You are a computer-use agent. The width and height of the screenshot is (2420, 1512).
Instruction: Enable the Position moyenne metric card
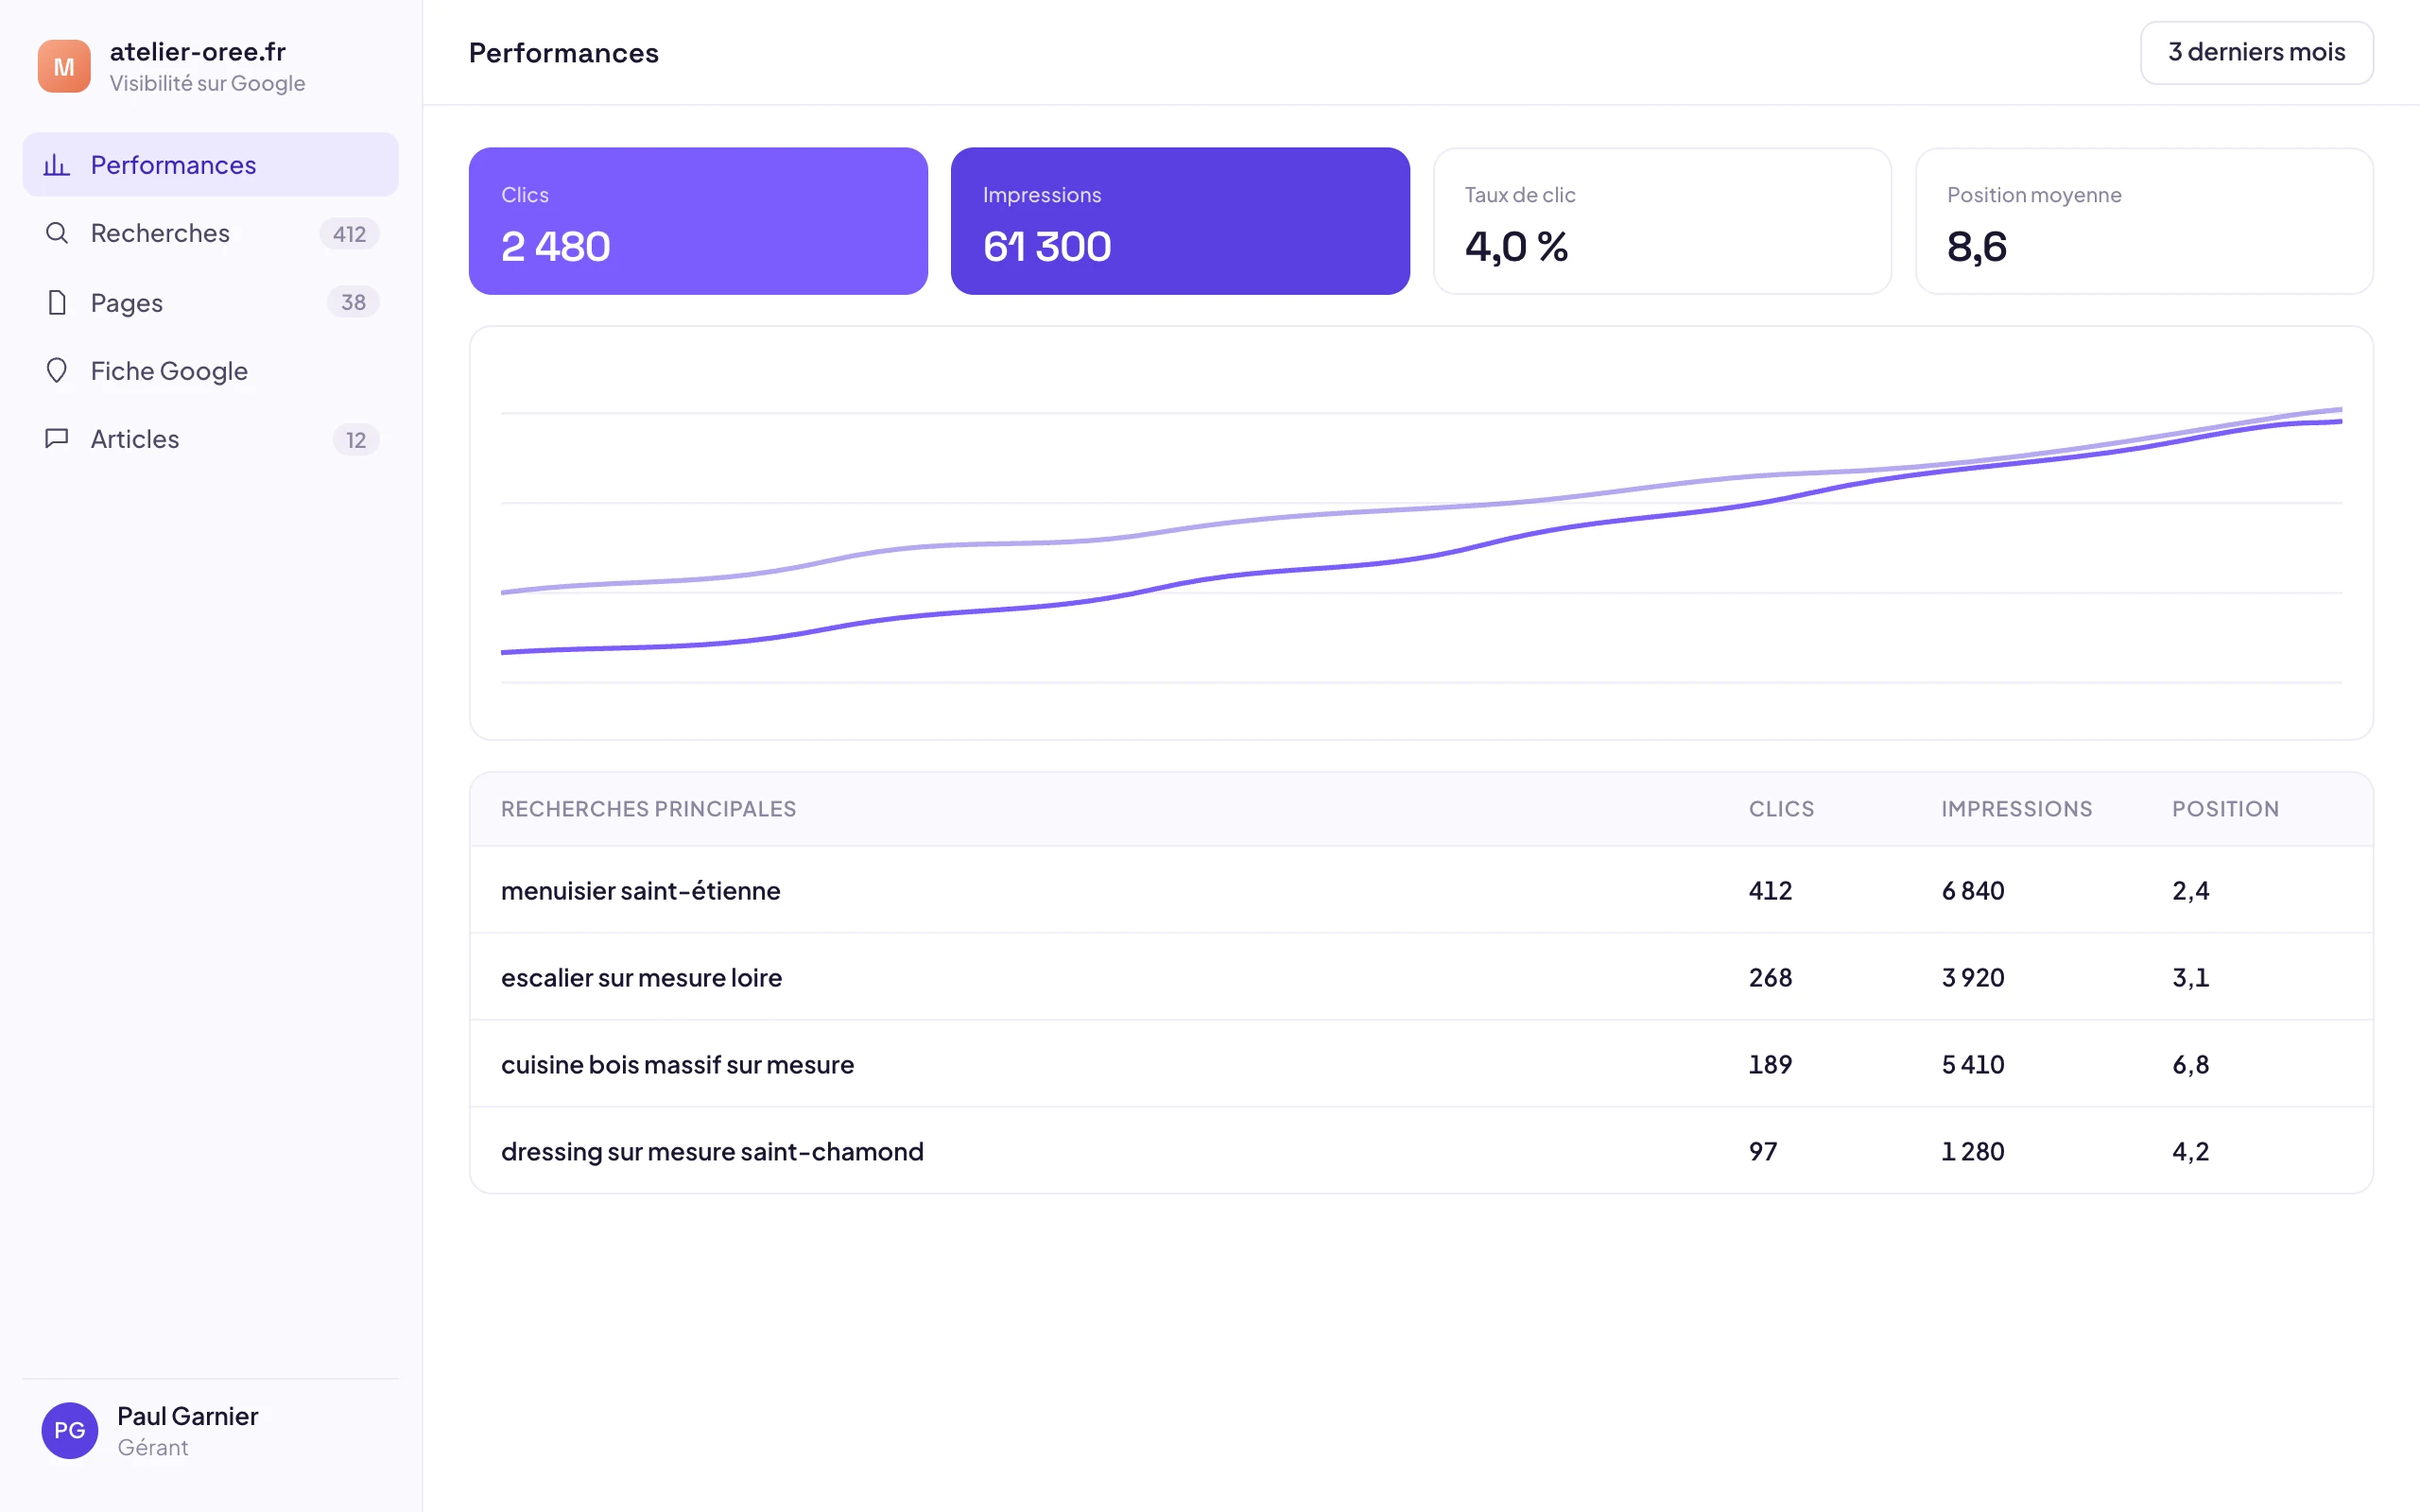(2144, 221)
